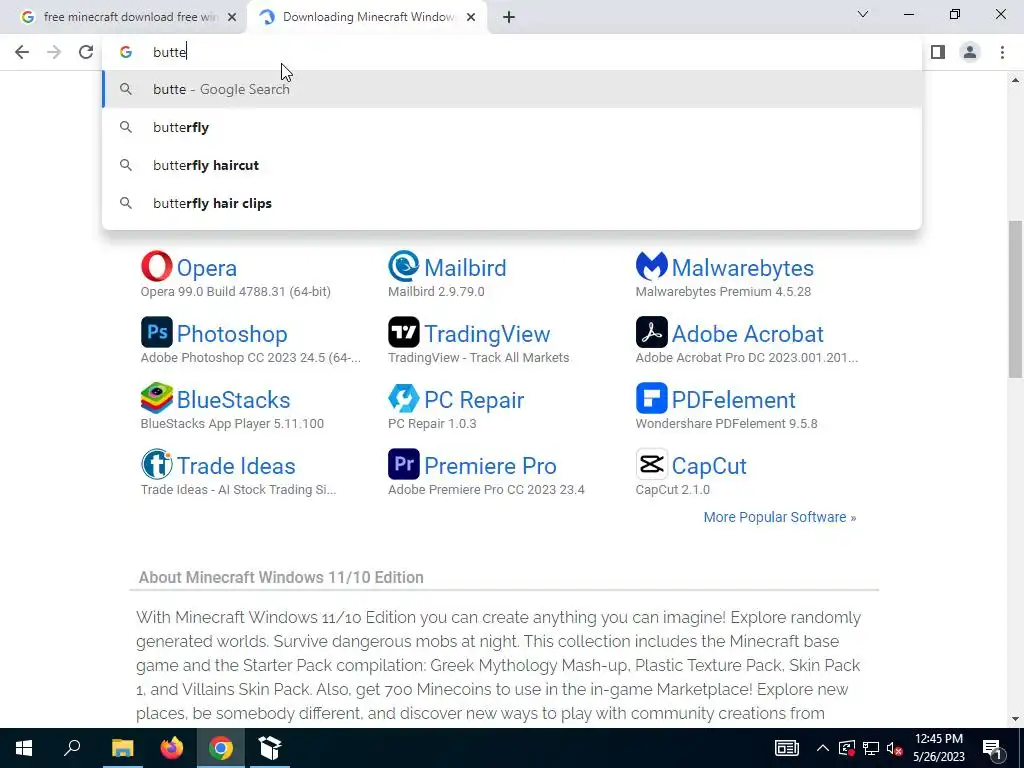Click the browser forward arrow
Screen dimensions: 1024x768
[x=54, y=52]
